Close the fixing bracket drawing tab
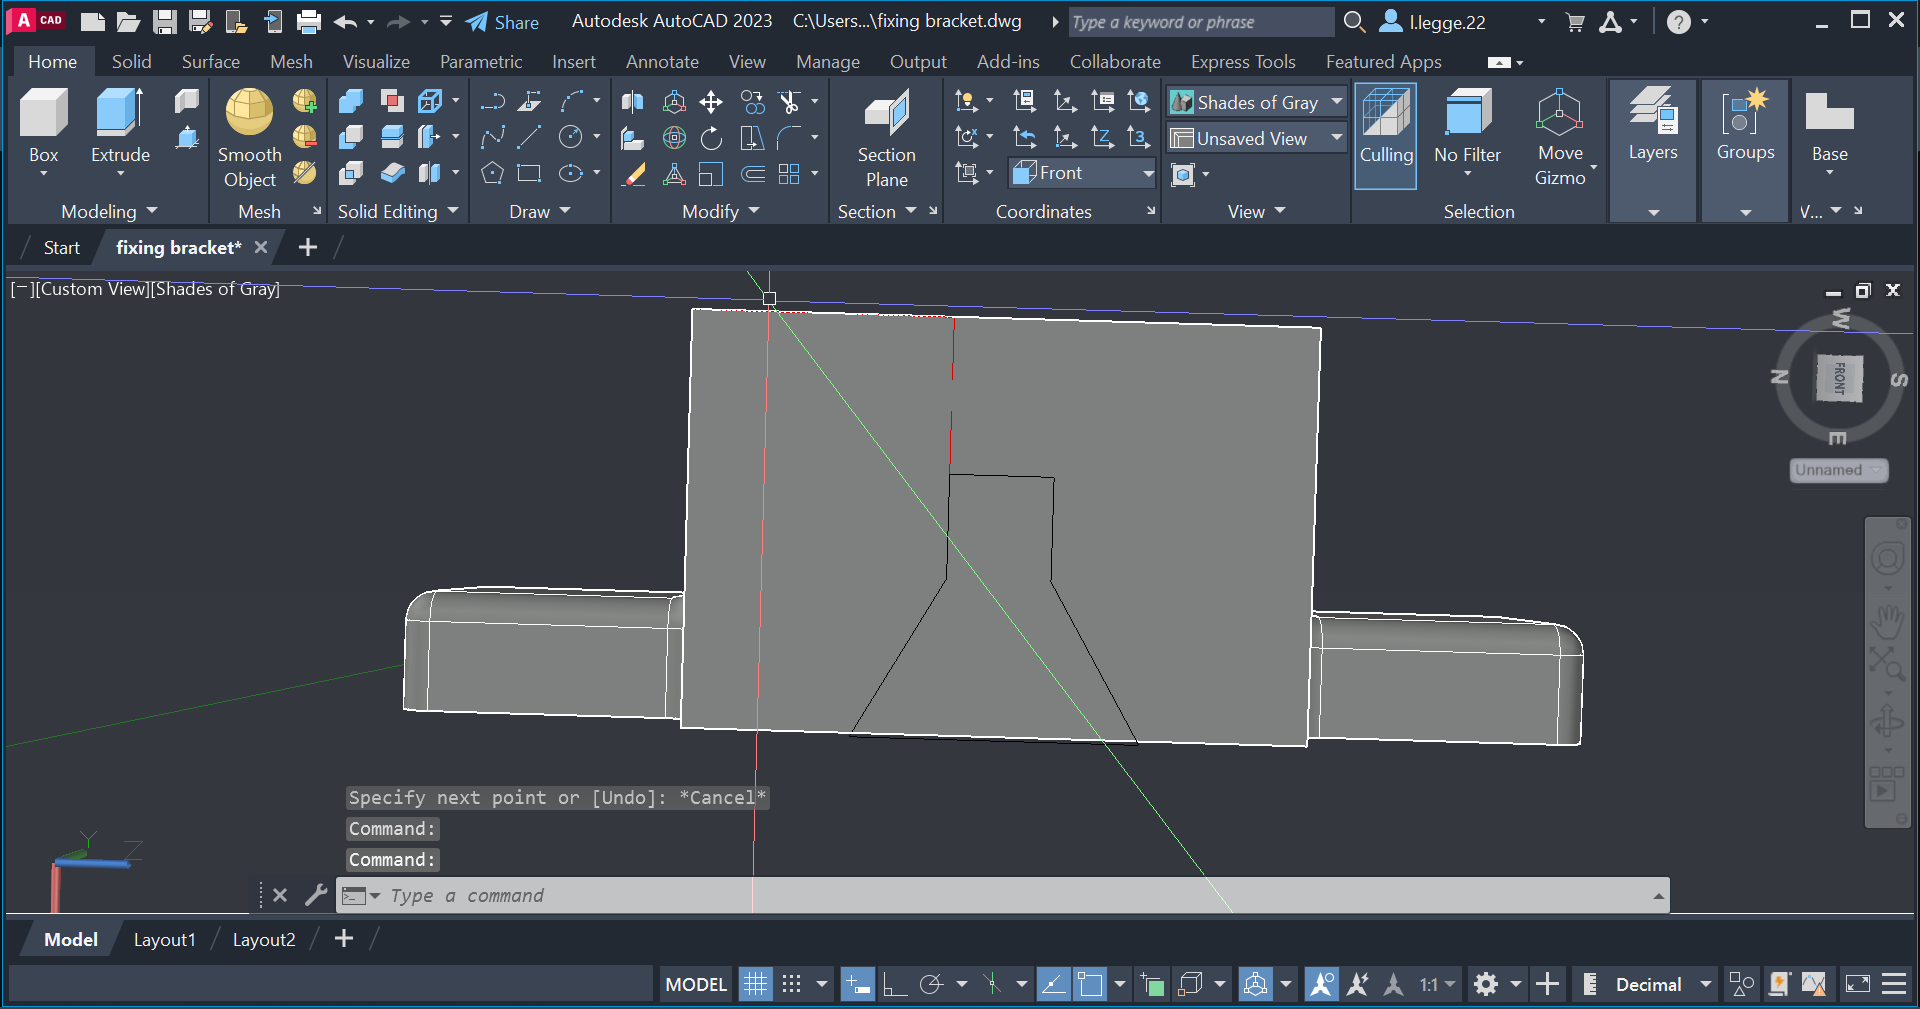1920x1009 pixels. 261,247
